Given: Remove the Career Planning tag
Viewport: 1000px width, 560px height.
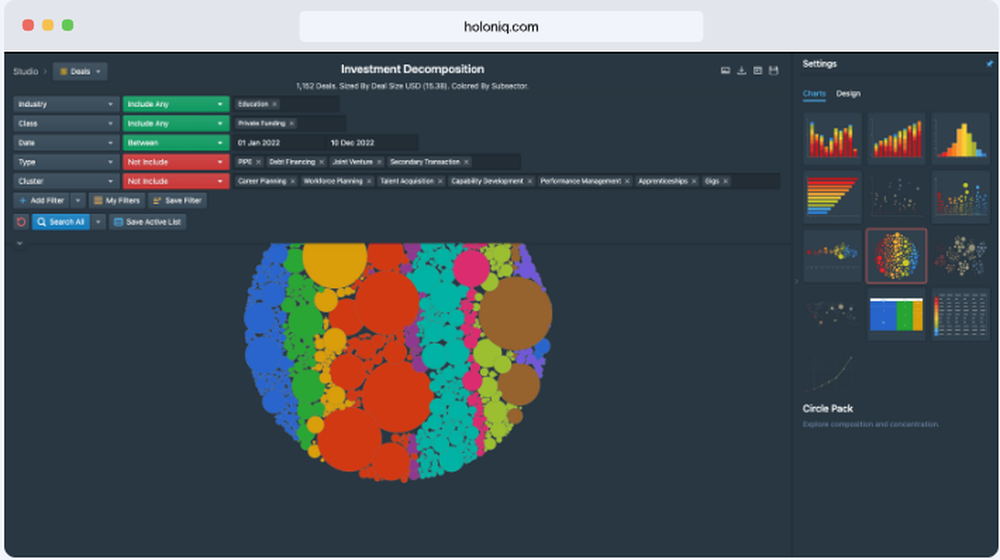Looking at the screenshot, I should [293, 181].
